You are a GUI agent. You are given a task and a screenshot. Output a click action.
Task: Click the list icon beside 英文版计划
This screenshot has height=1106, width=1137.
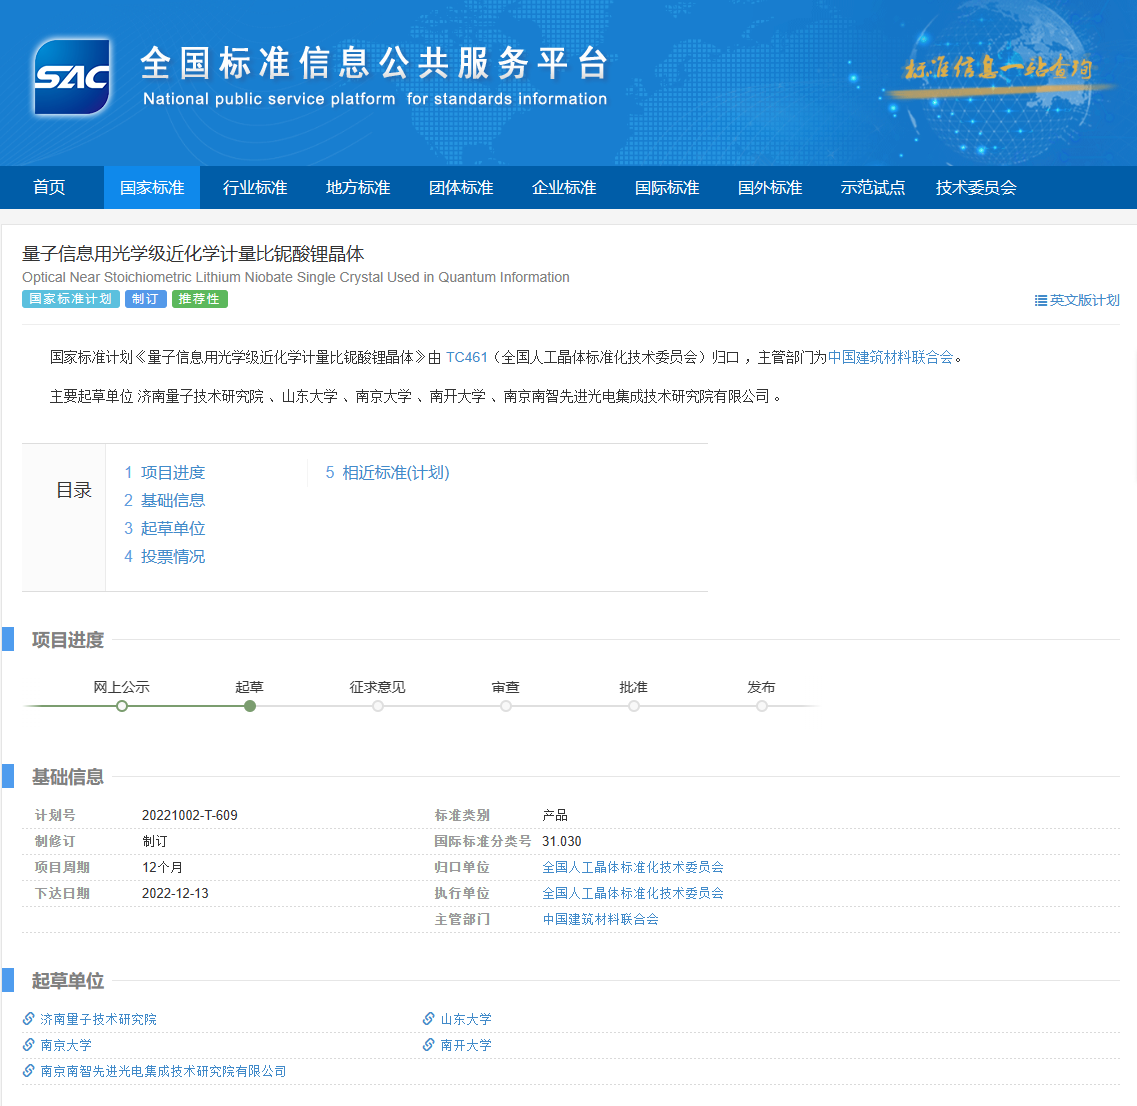(x=1041, y=300)
